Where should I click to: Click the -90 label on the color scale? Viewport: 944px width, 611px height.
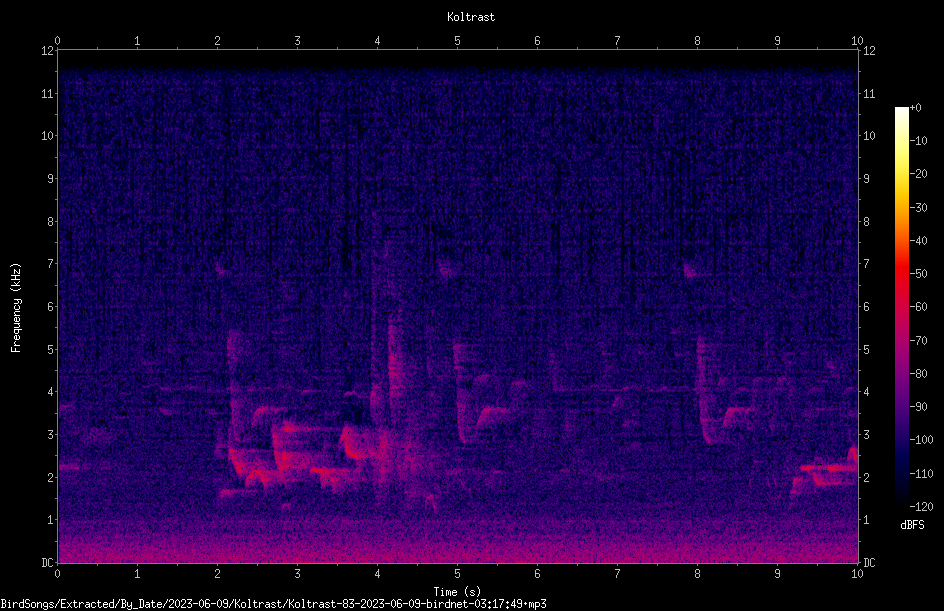(x=918, y=407)
